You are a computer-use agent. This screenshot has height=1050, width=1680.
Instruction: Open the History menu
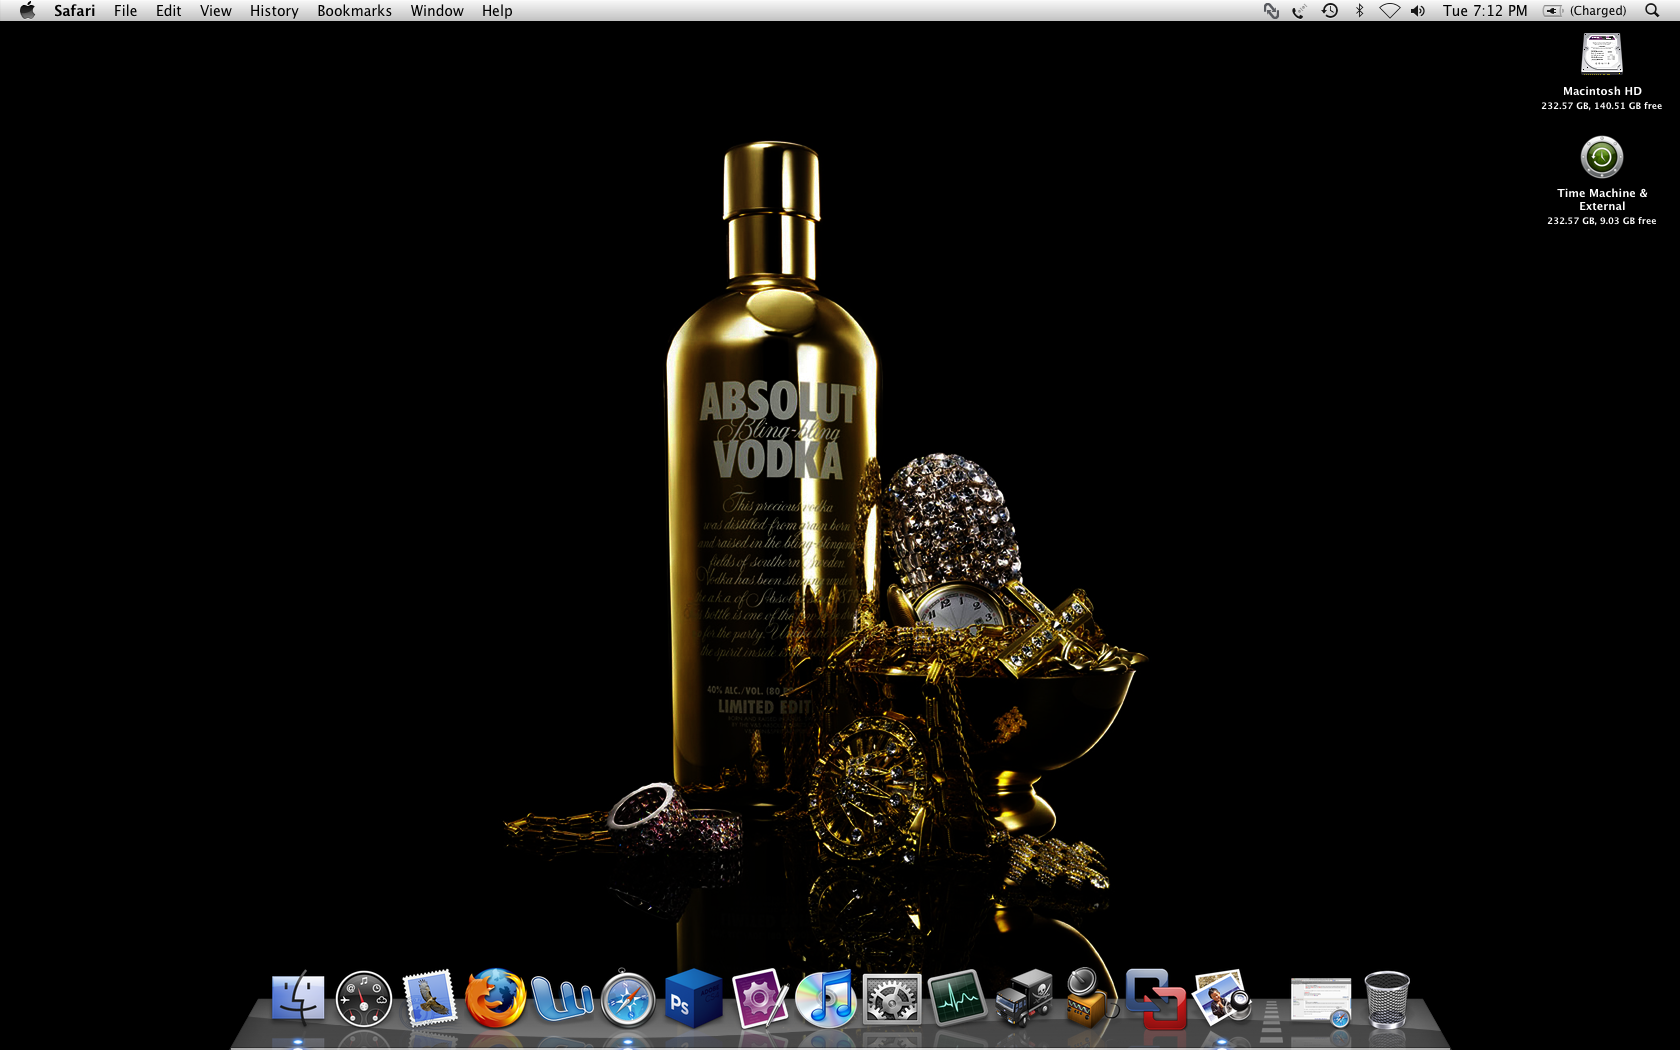coord(274,10)
